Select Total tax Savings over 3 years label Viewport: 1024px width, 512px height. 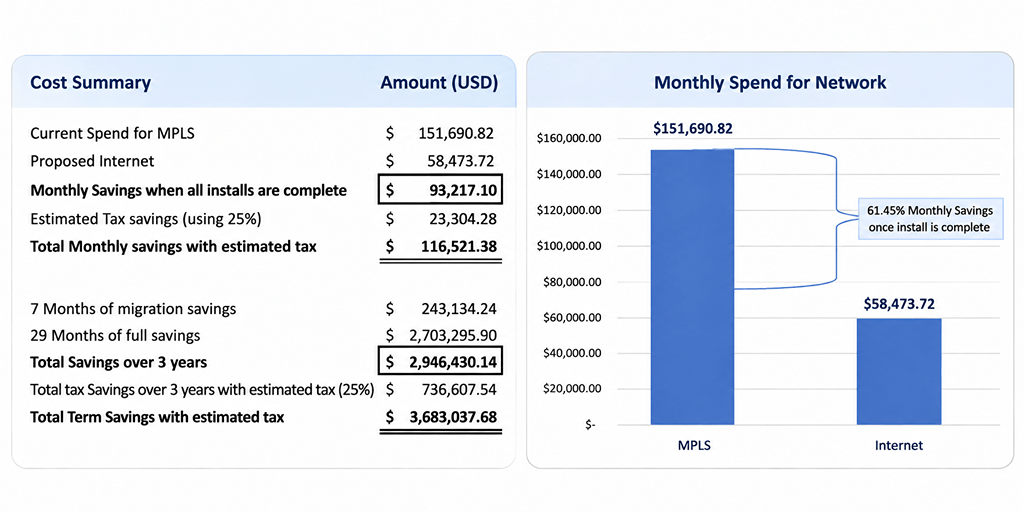click(202, 390)
